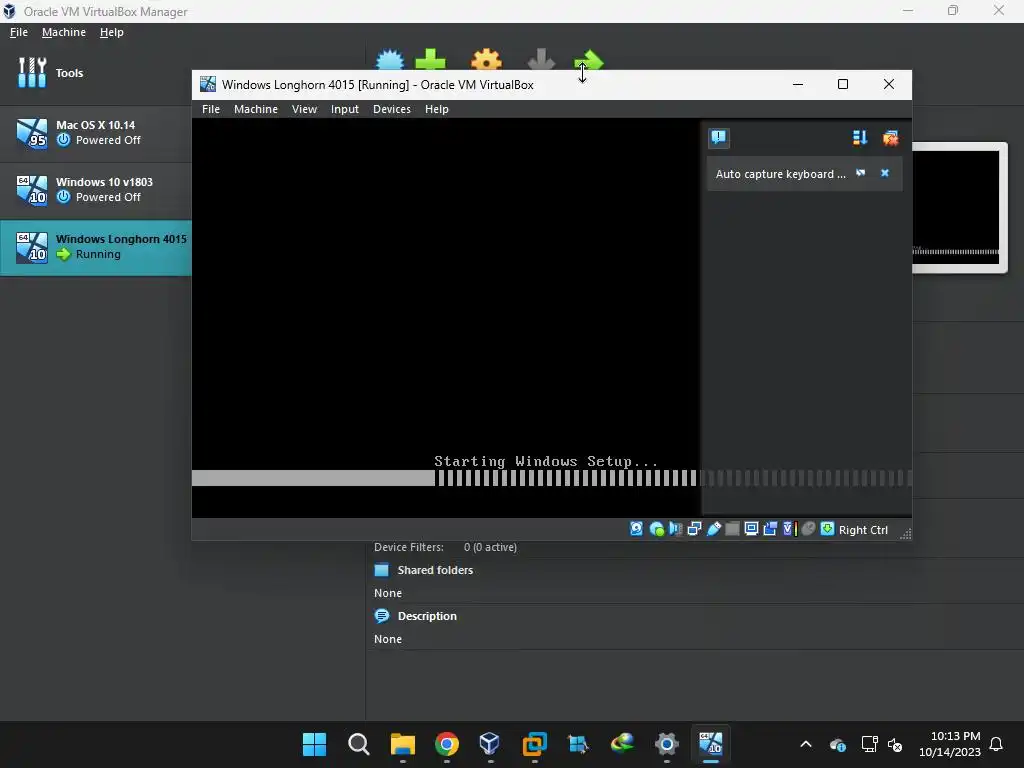Open the notification bell in system tray

click(996, 744)
